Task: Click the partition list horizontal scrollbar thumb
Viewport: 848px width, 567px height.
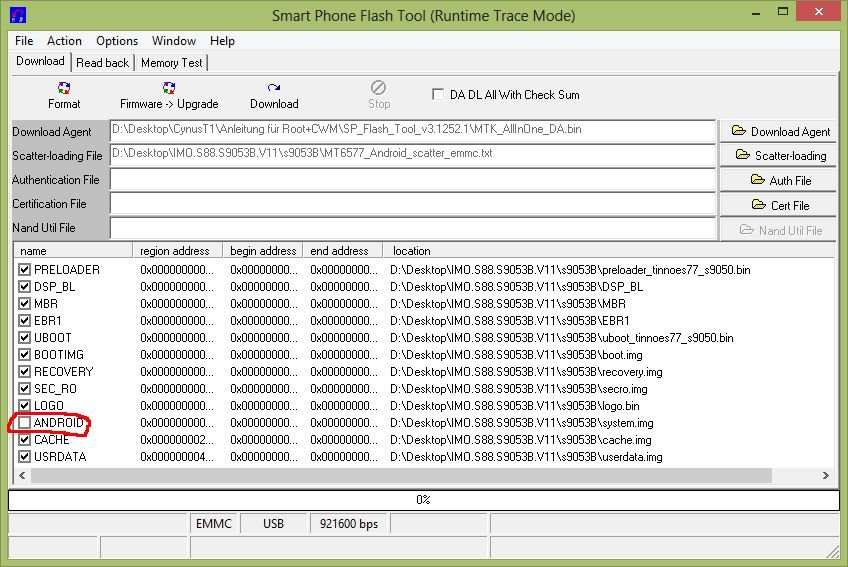Action: pos(401,476)
